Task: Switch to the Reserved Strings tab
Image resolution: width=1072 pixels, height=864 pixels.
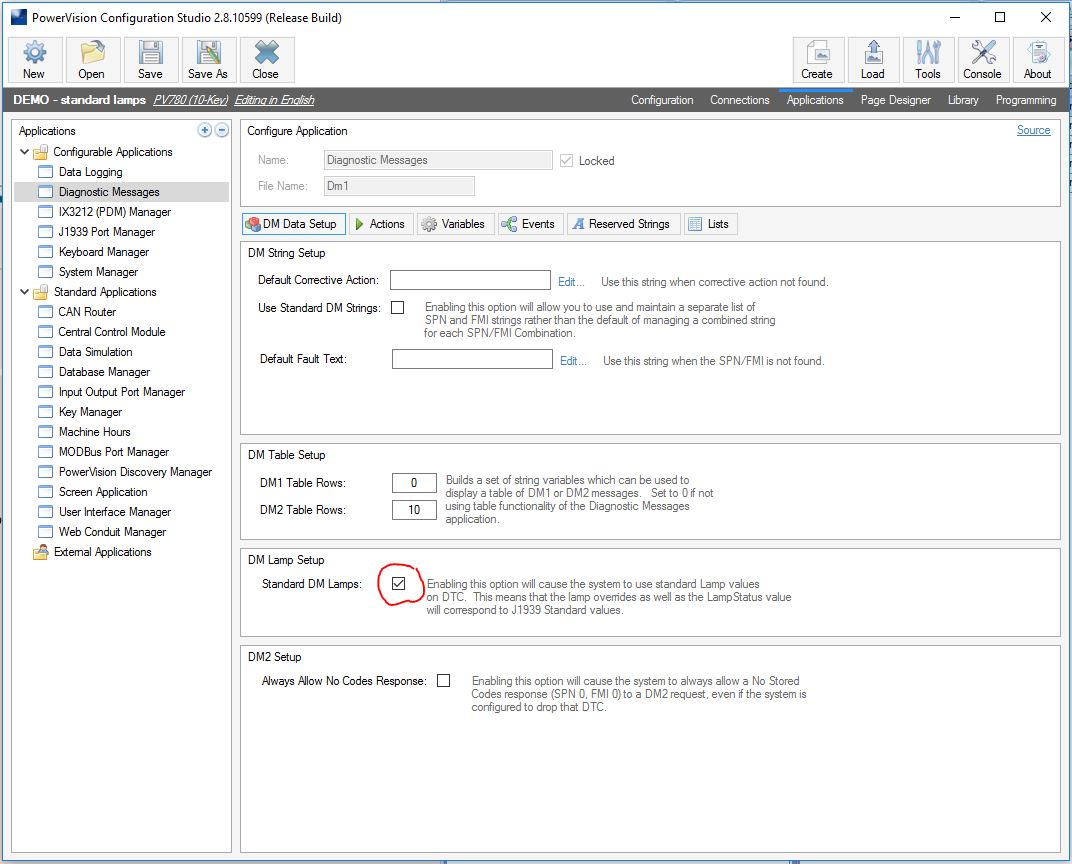Action: point(623,224)
